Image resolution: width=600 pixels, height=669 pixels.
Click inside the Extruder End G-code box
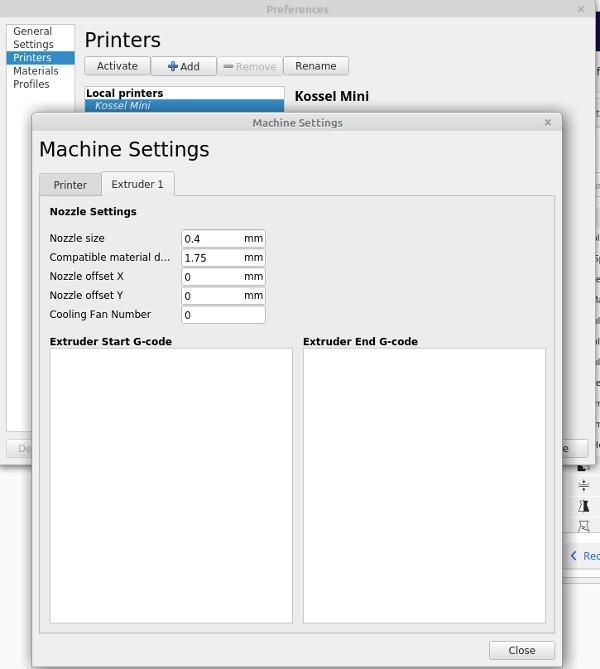point(424,486)
